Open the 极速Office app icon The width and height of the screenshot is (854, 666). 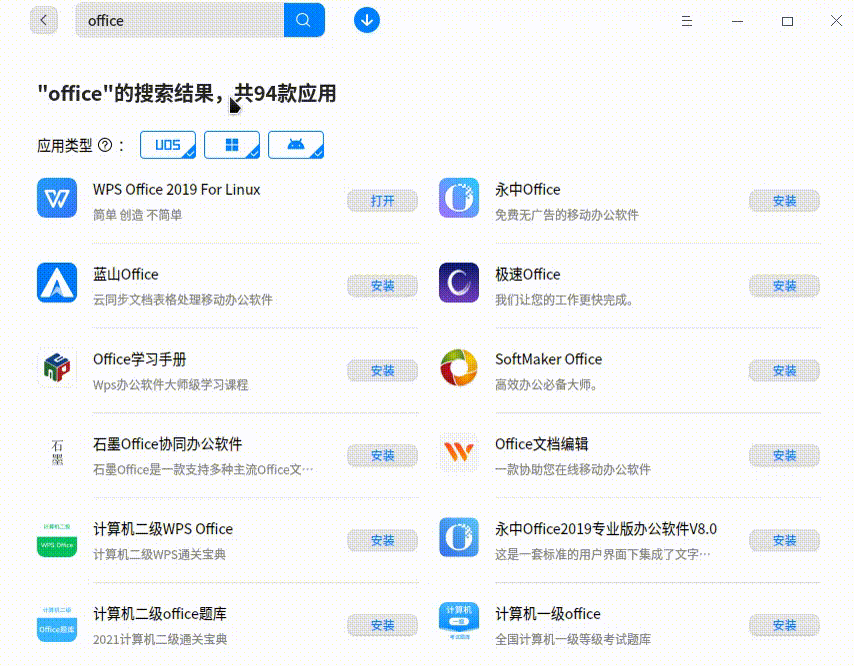pyautogui.click(x=459, y=283)
